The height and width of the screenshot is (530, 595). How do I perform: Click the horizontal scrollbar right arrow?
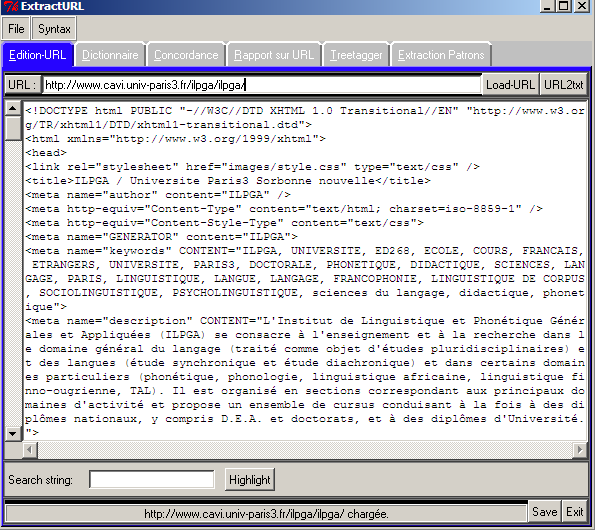point(579,450)
